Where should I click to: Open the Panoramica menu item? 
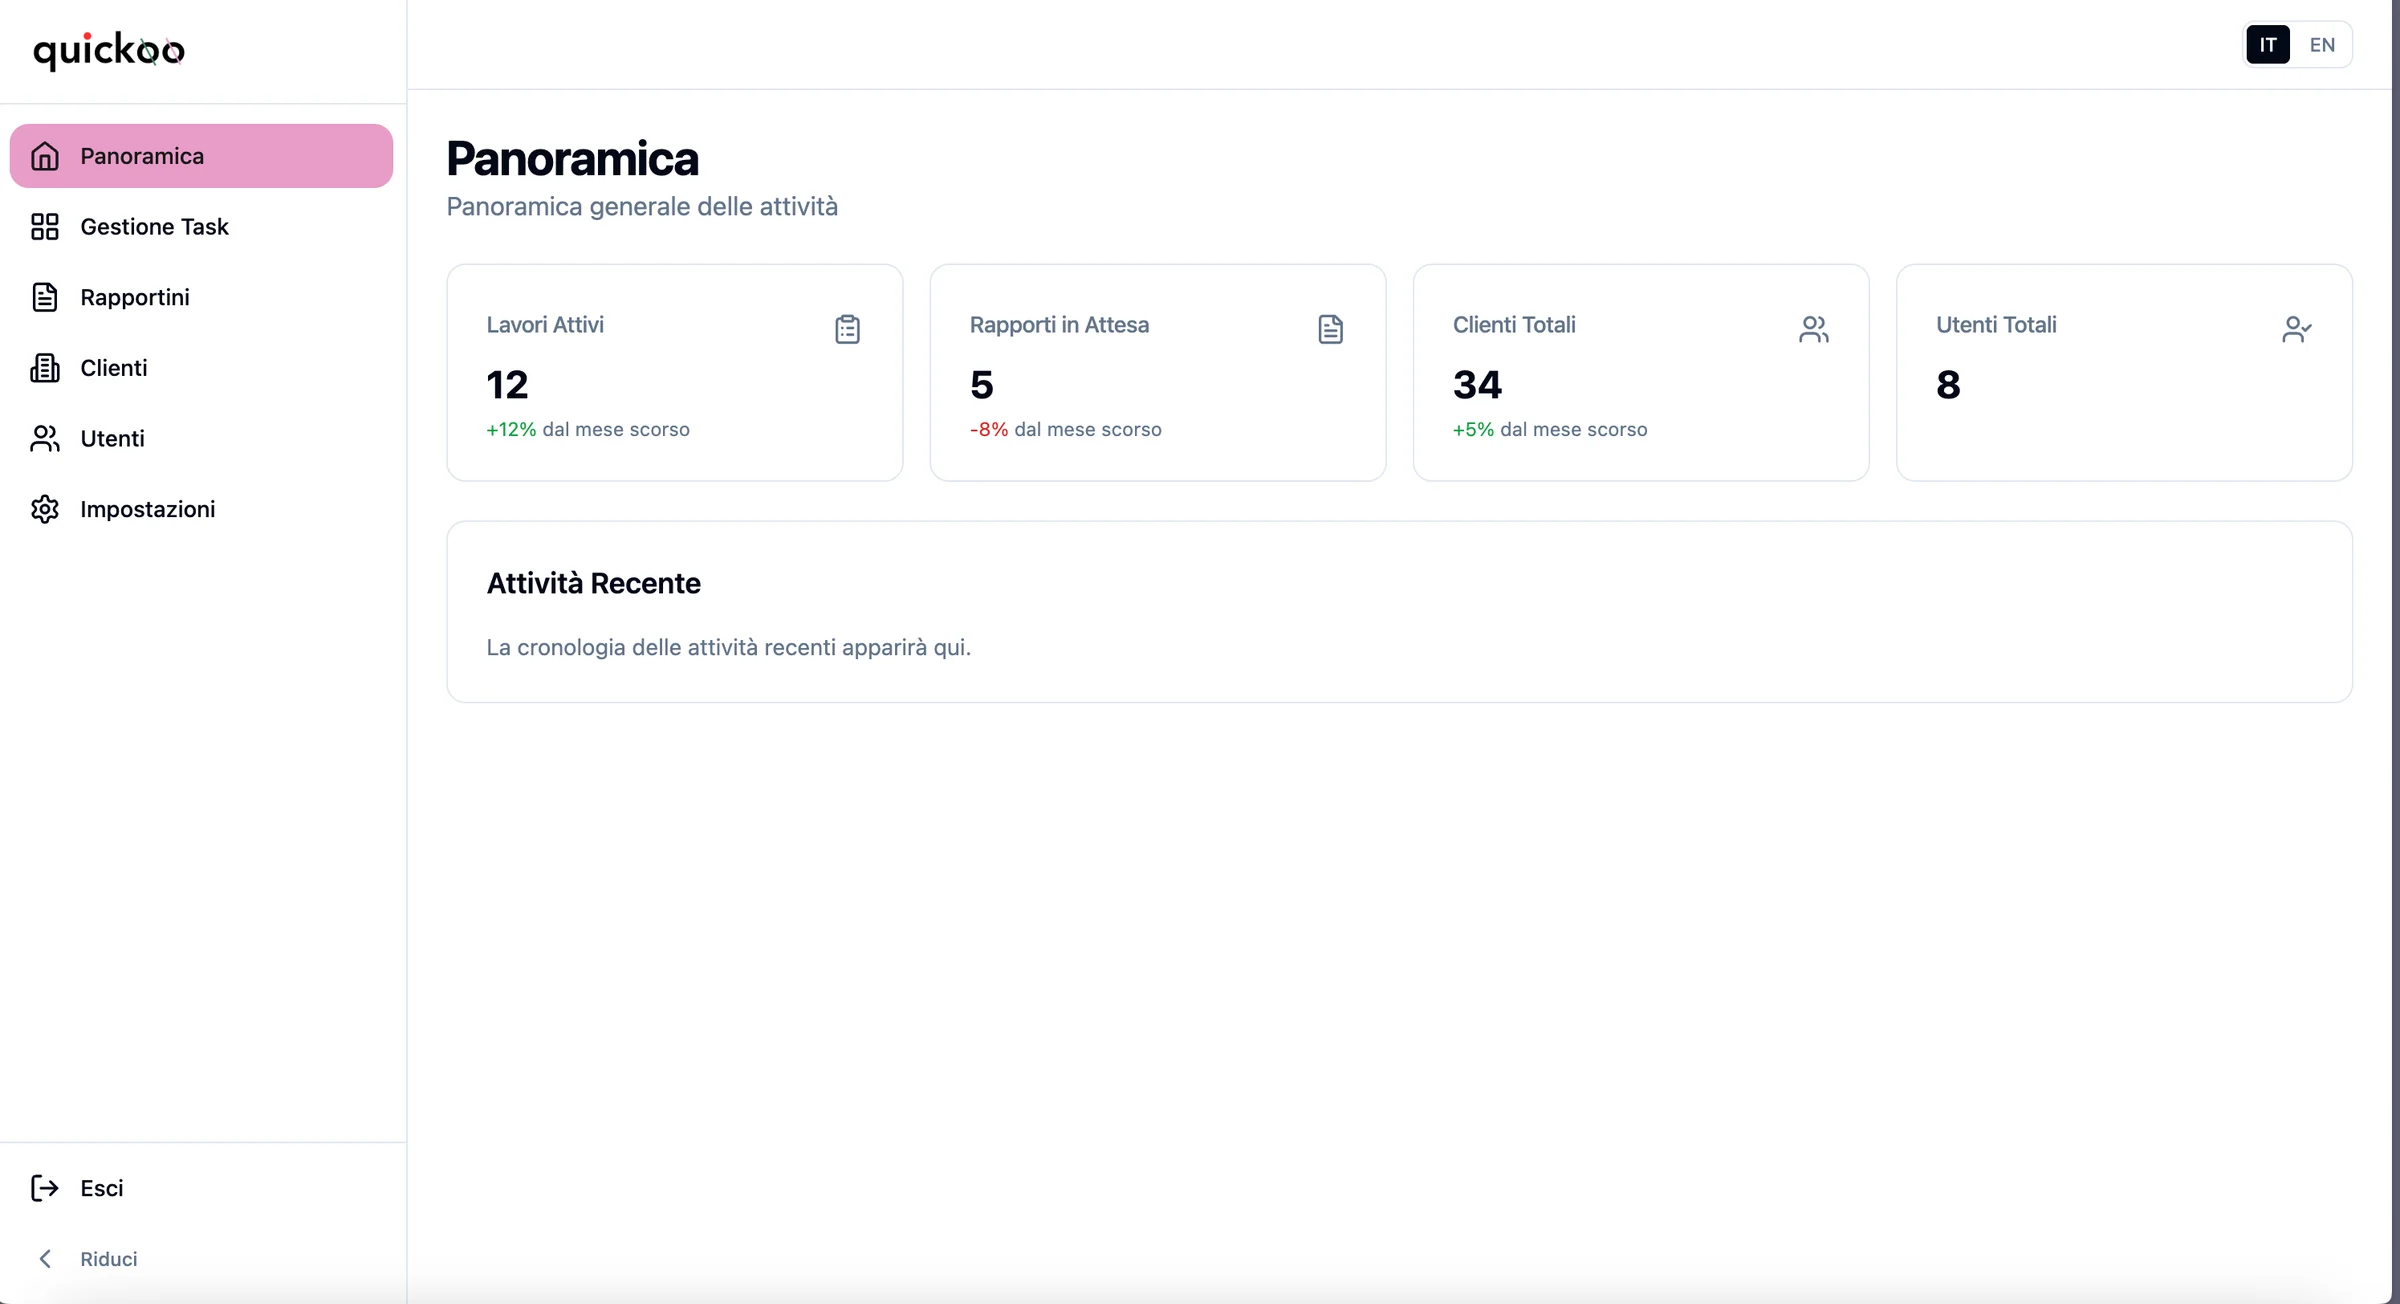[201, 156]
